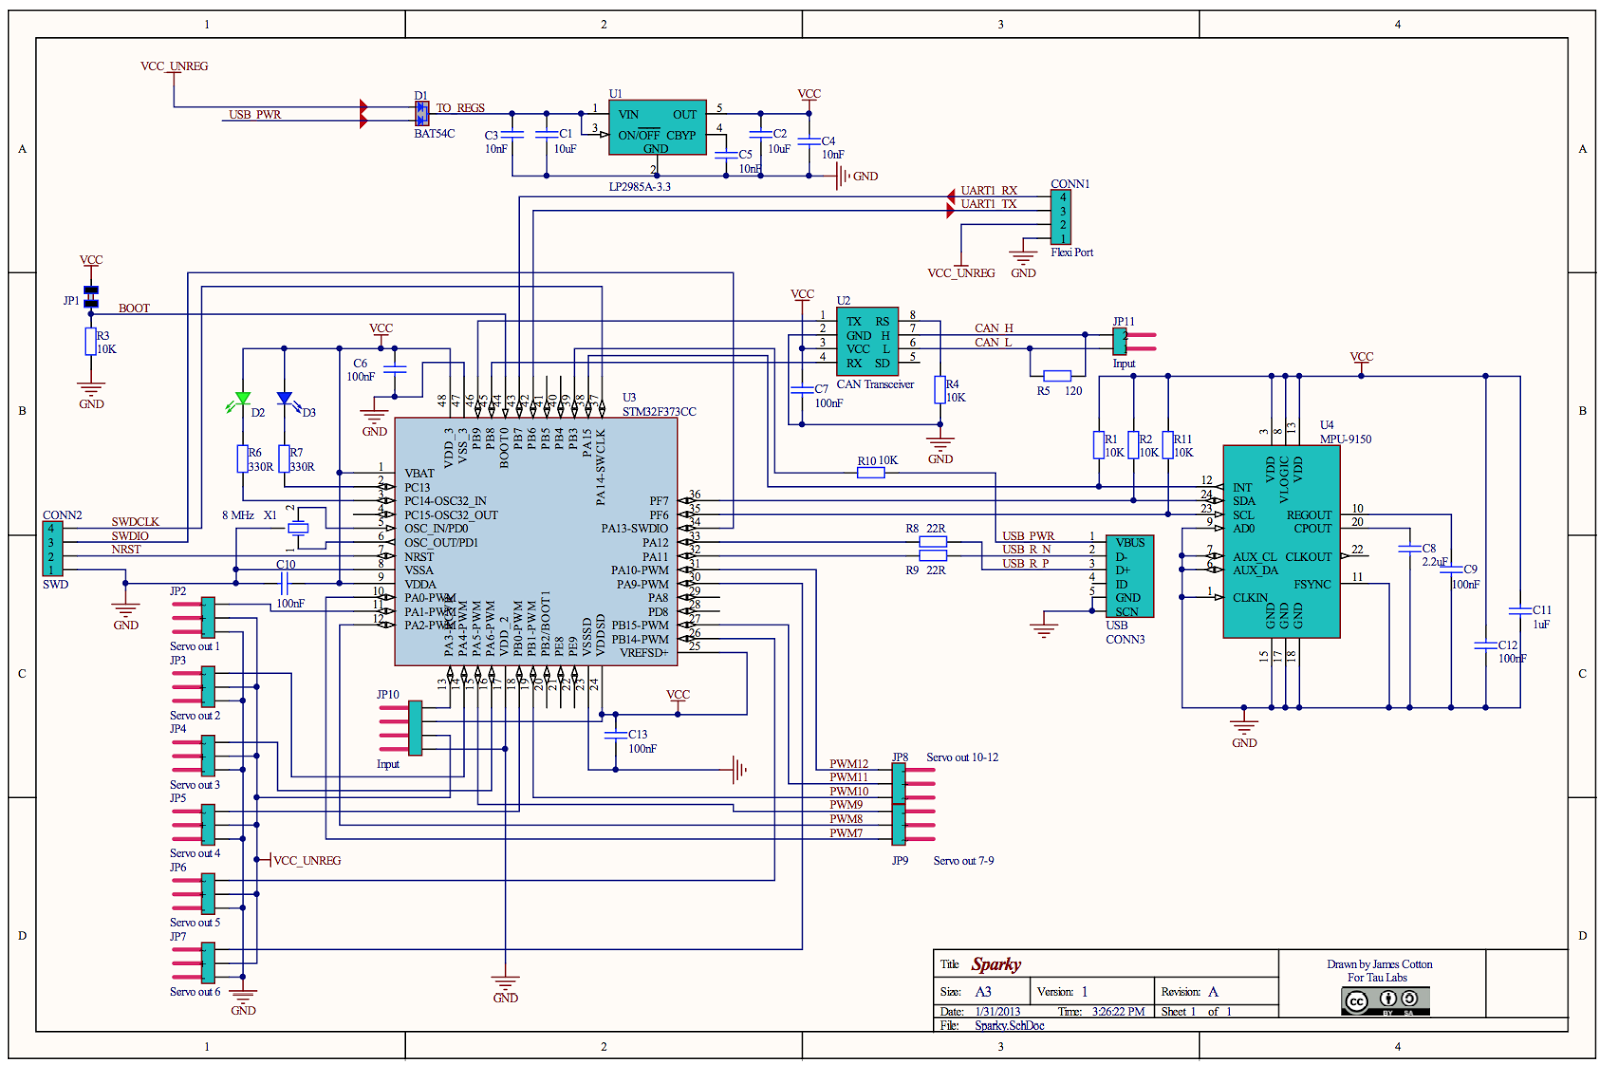Select the U4 MPU-9150 sensor block
The height and width of the screenshot is (1065, 1600).
(1281, 541)
